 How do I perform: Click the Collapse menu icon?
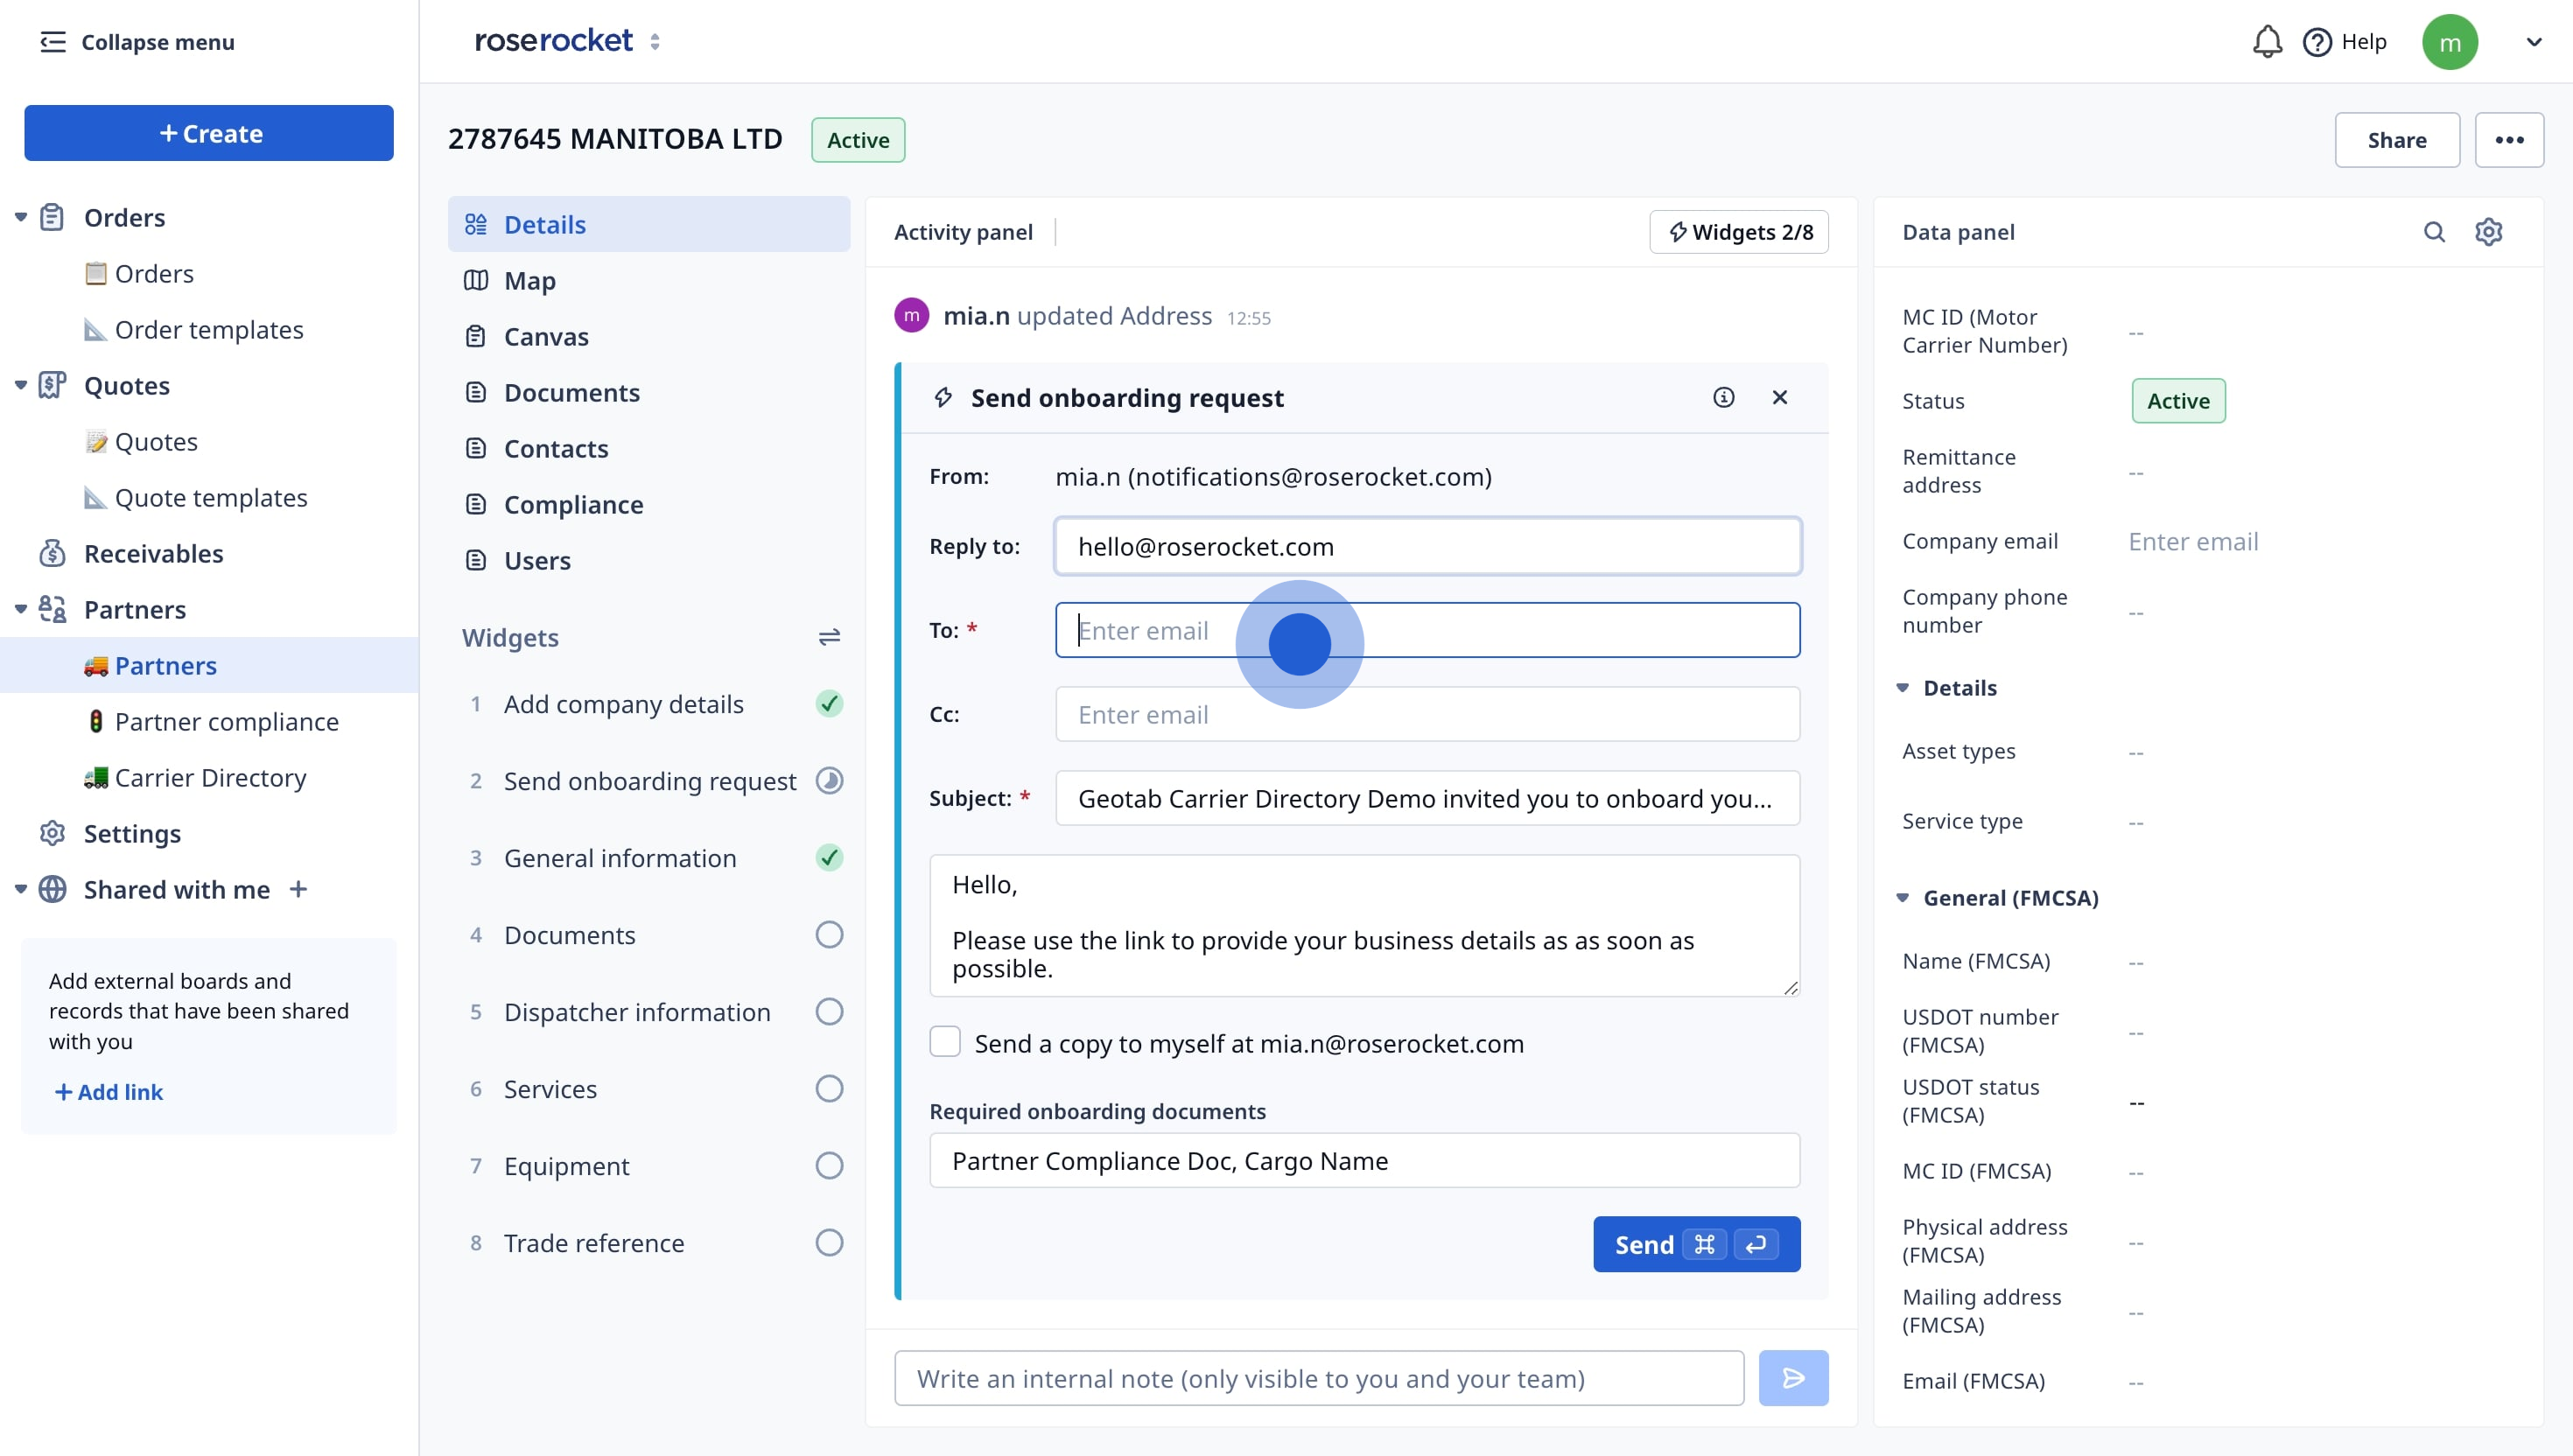[53, 42]
